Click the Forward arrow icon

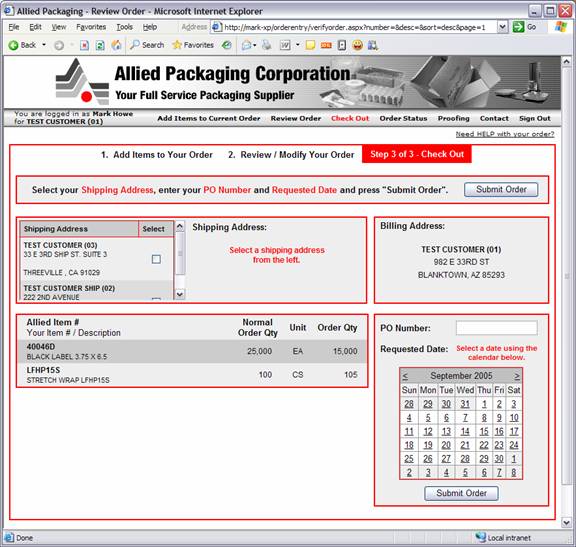59,45
